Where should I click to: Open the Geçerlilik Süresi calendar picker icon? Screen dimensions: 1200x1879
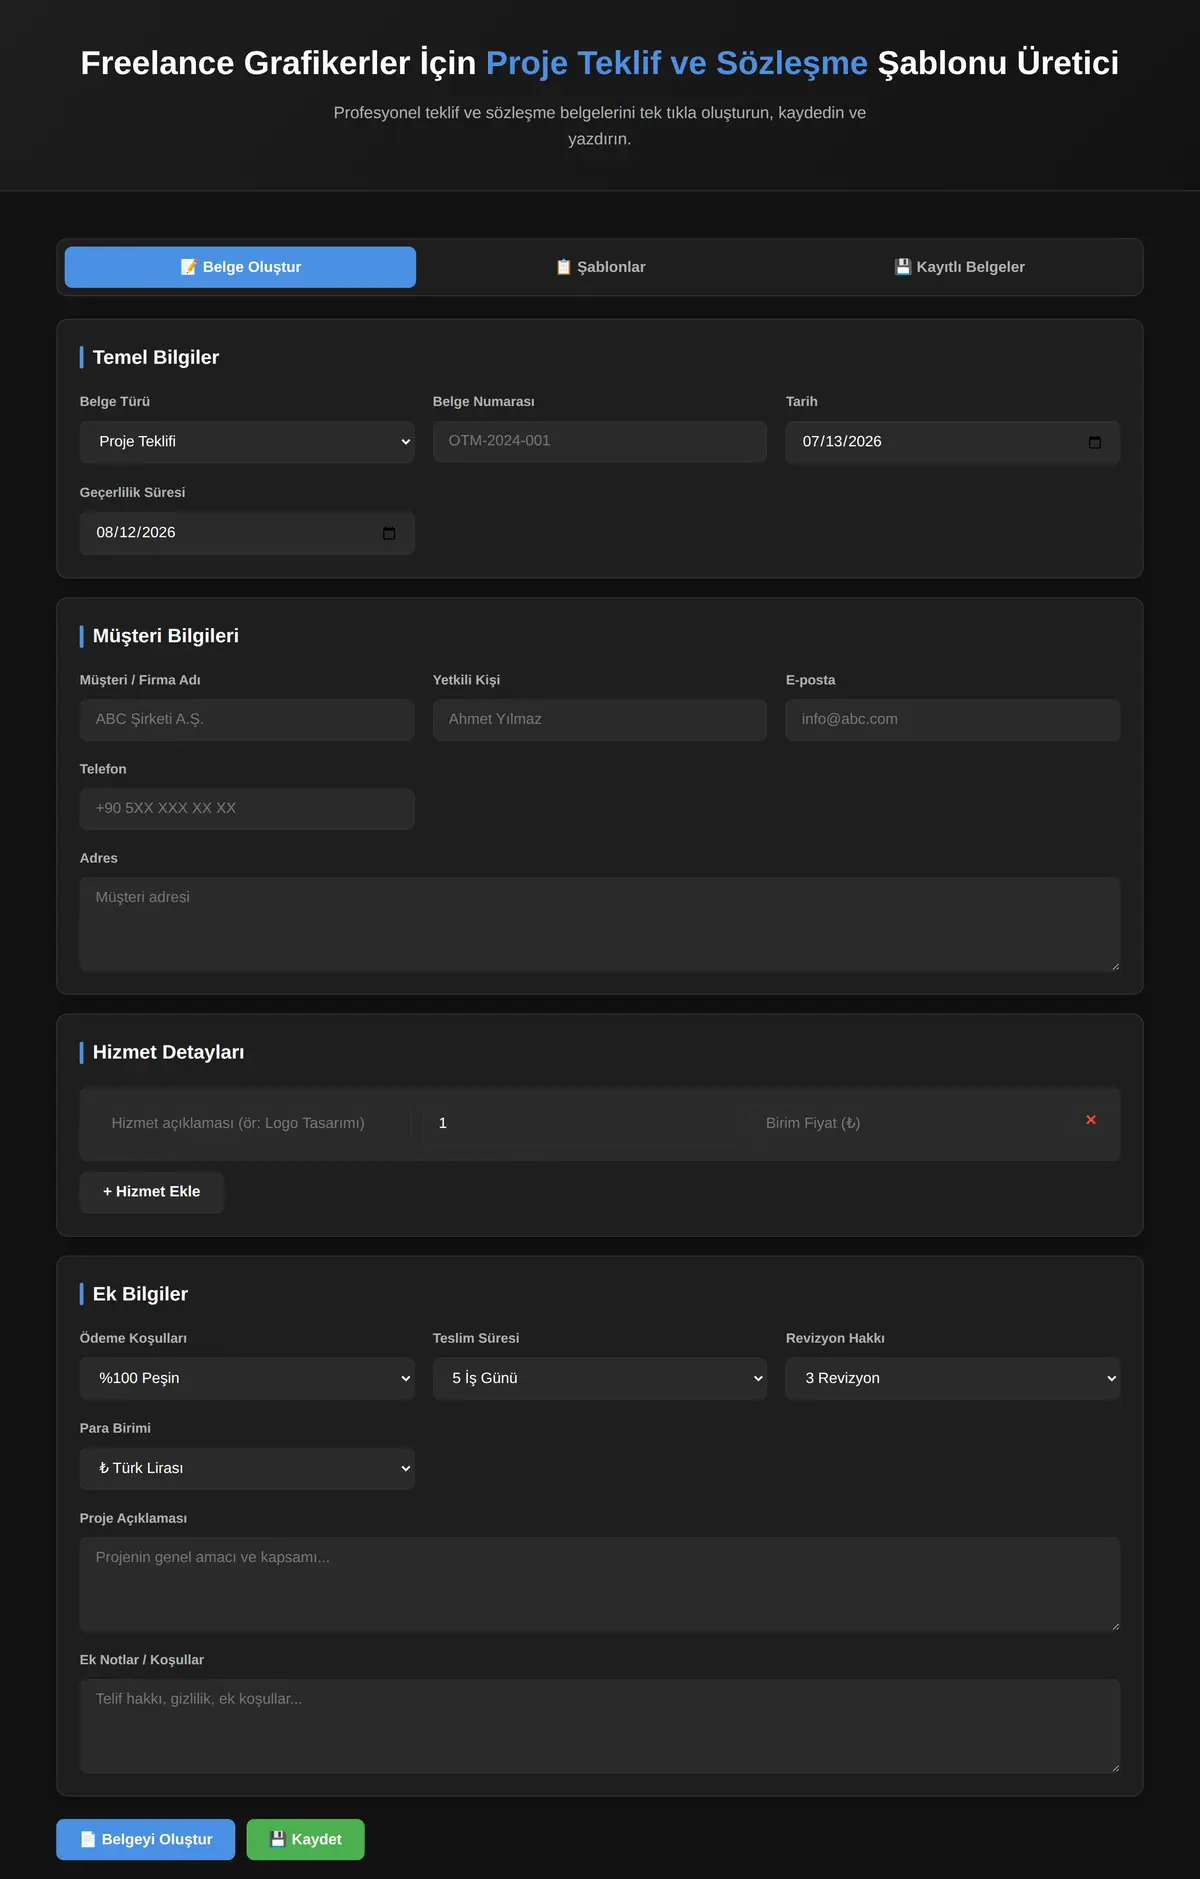pyautogui.click(x=389, y=533)
